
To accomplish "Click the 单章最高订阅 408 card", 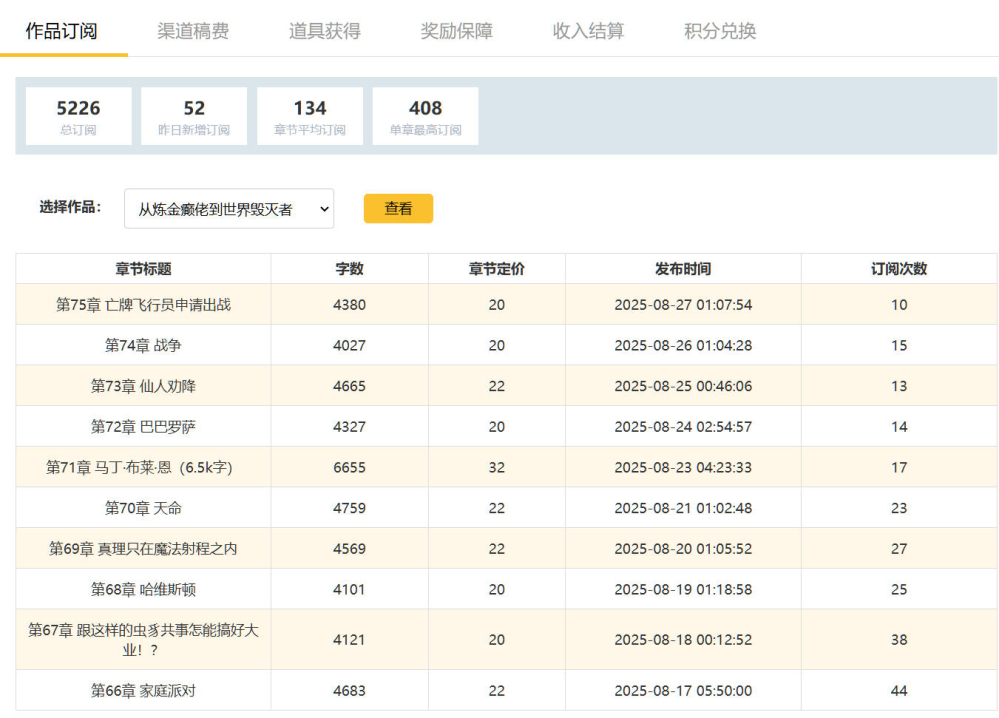I will [x=425, y=116].
